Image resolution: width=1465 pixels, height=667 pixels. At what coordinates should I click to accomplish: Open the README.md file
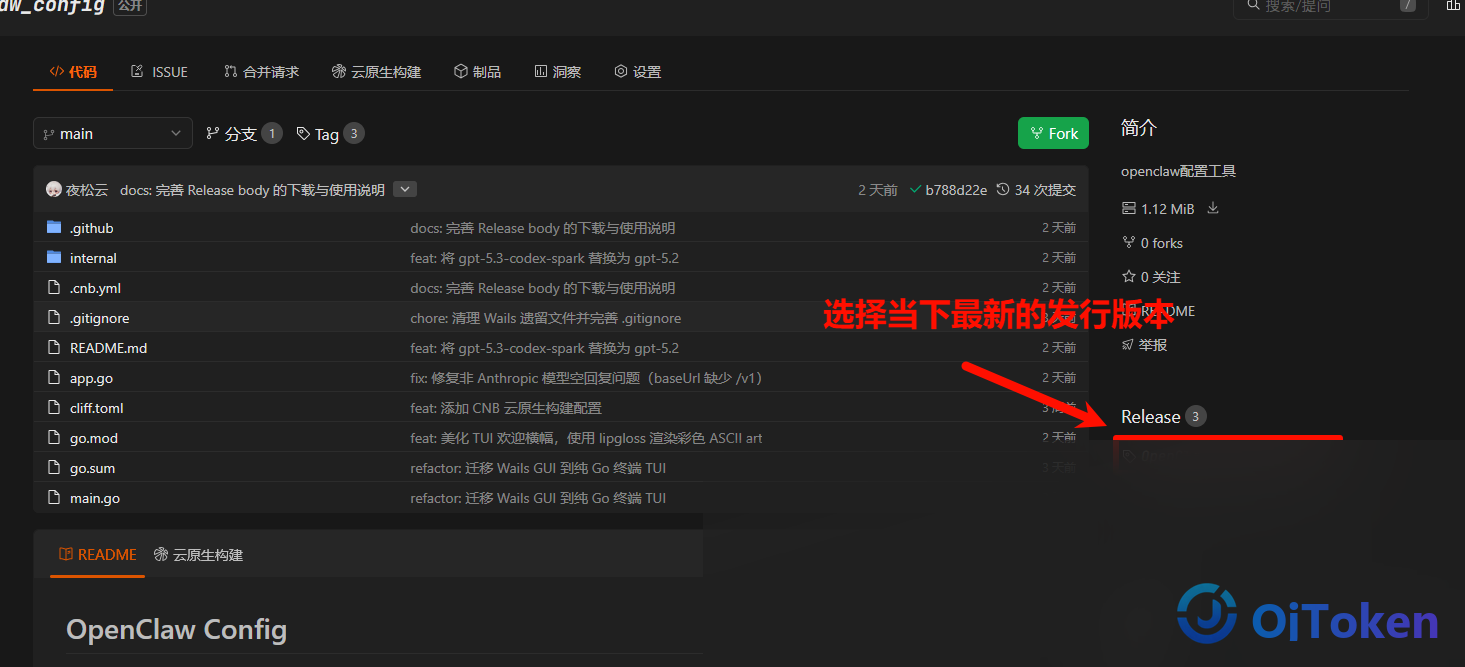pos(108,348)
